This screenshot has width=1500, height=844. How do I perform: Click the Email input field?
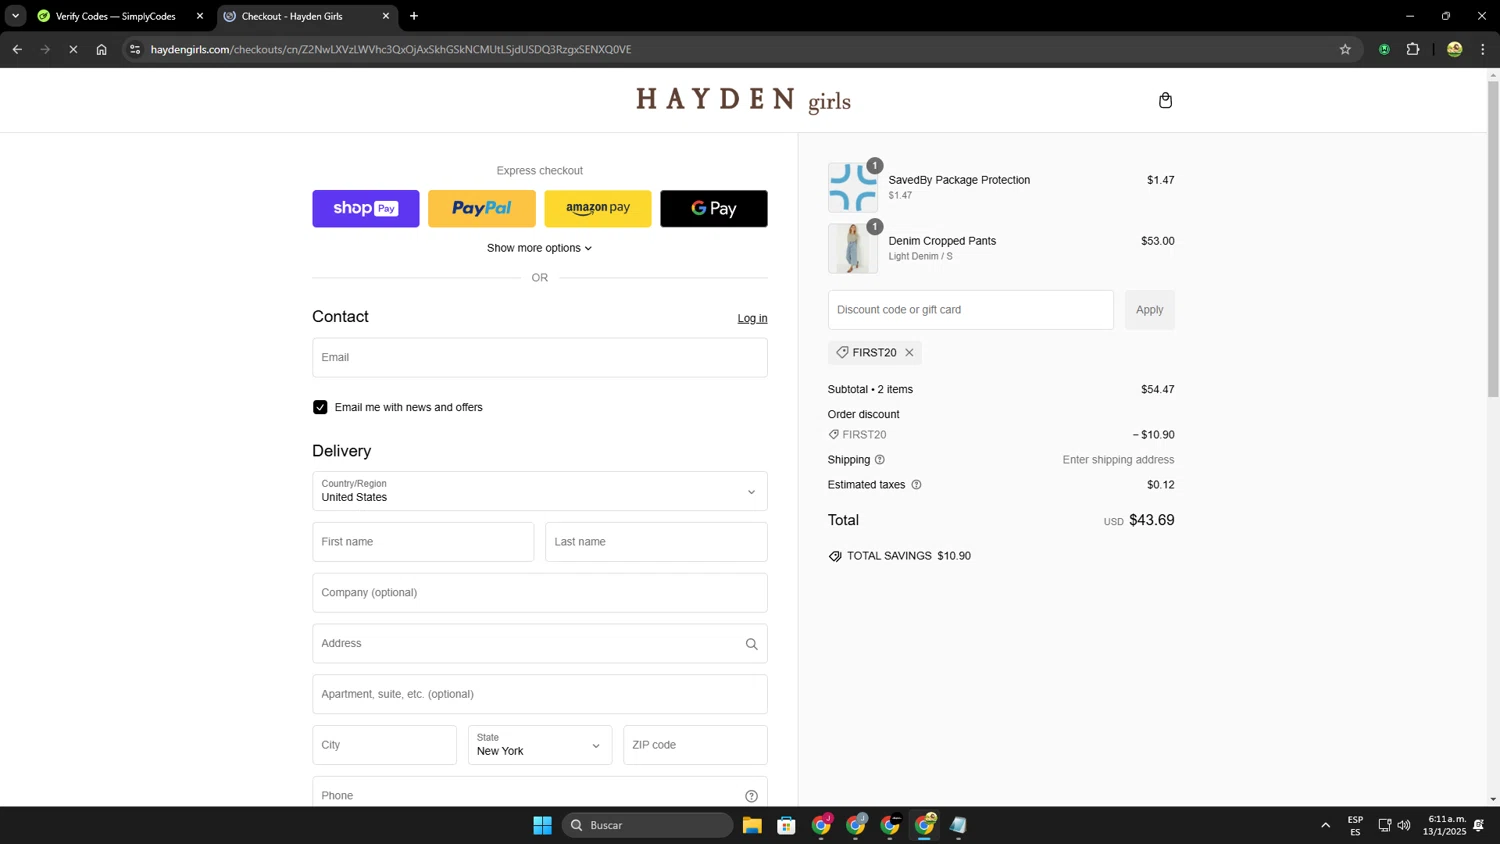point(540,357)
